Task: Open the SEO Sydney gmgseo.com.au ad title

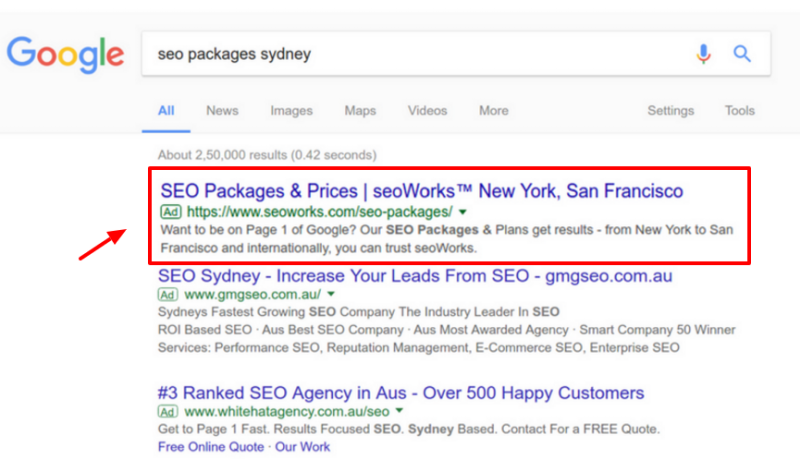Action: (x=415, y=275)
